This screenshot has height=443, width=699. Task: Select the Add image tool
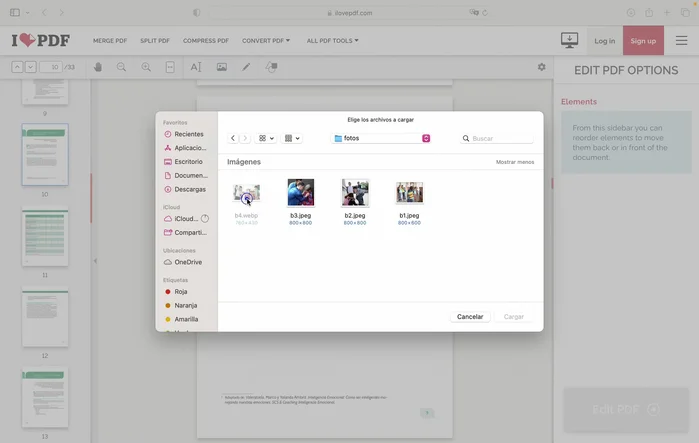222,67
